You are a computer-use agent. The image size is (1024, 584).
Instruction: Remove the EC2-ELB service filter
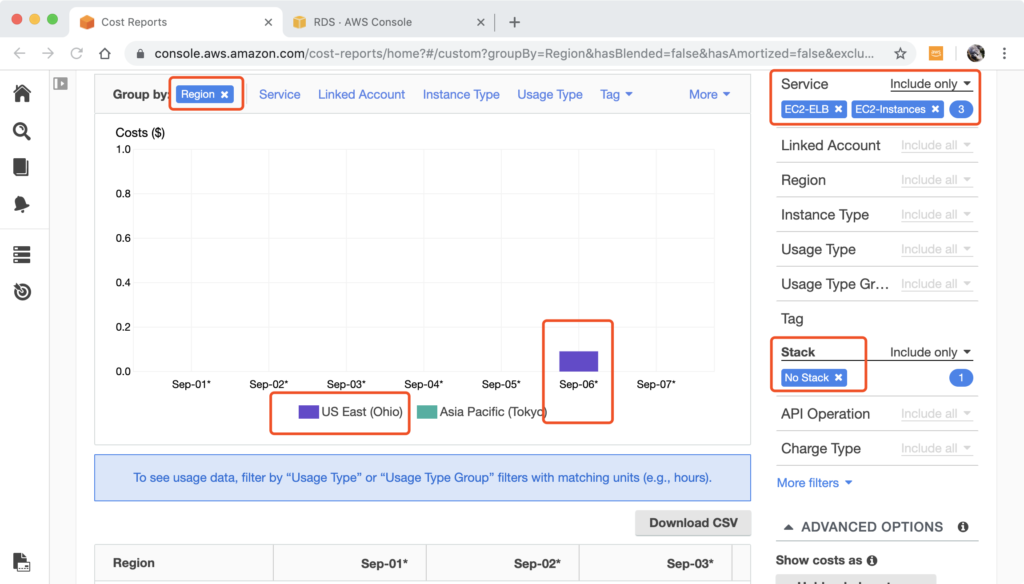click(x=839, y=109)
